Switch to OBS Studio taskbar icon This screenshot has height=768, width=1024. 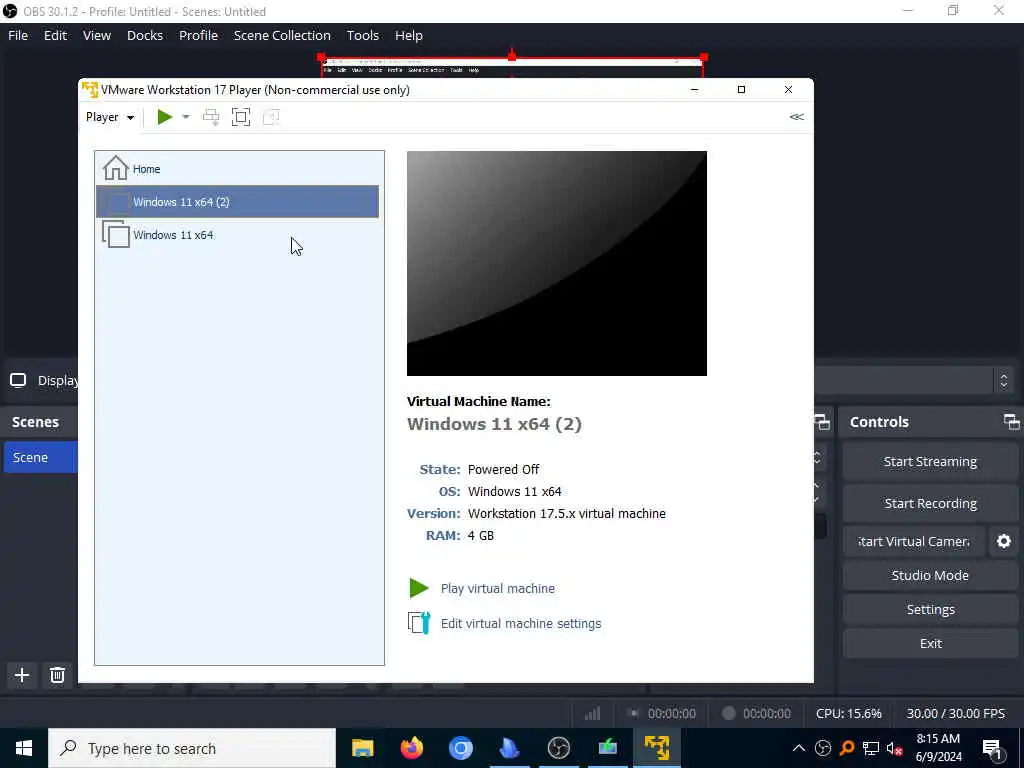(558, 748)
